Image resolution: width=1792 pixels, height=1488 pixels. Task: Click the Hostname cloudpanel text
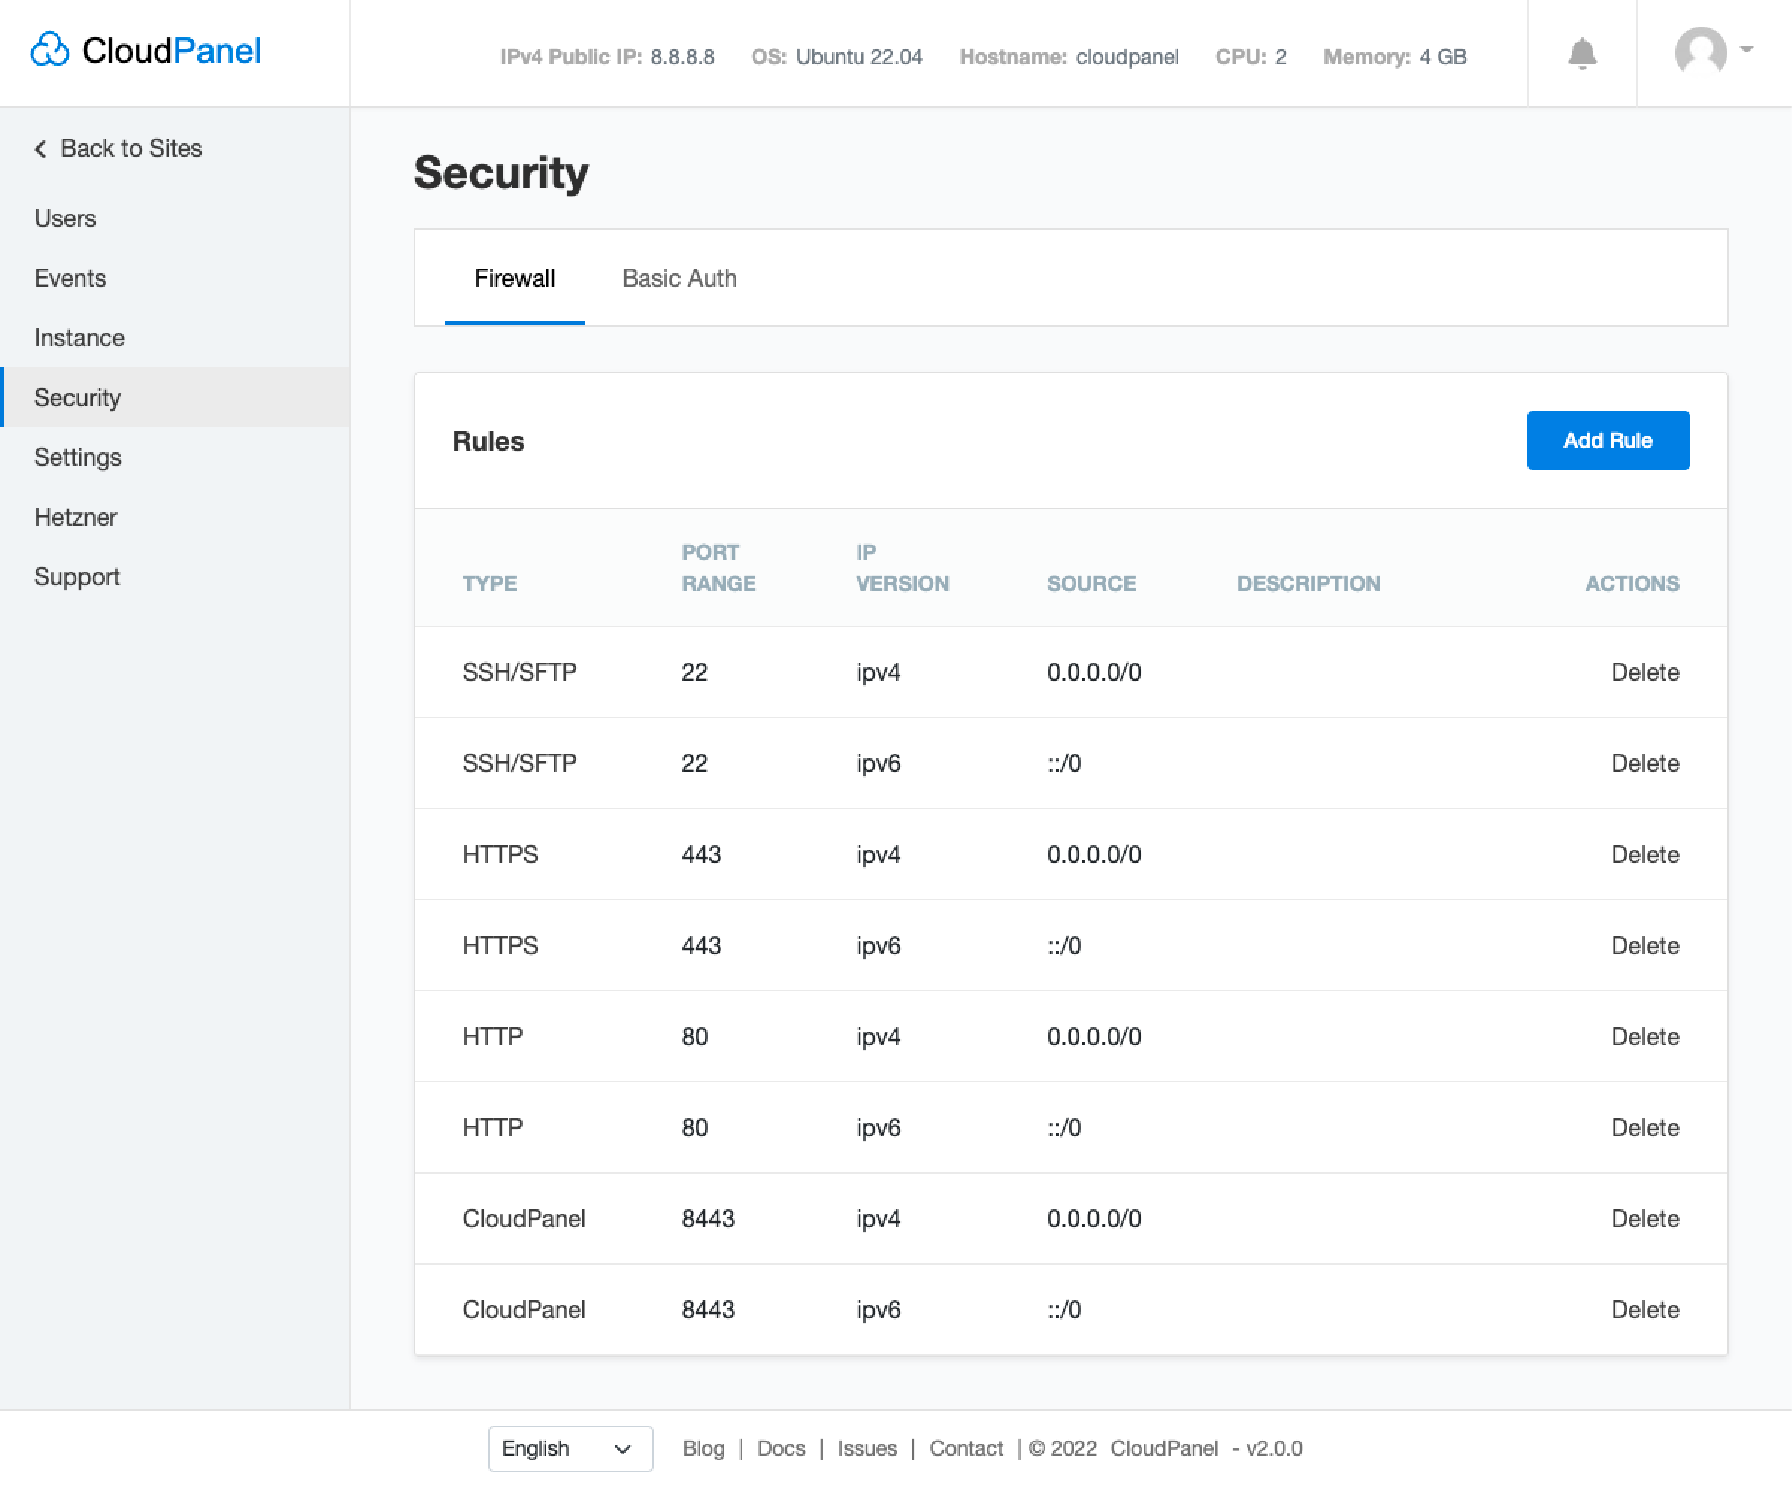[x=1069, y=57]
